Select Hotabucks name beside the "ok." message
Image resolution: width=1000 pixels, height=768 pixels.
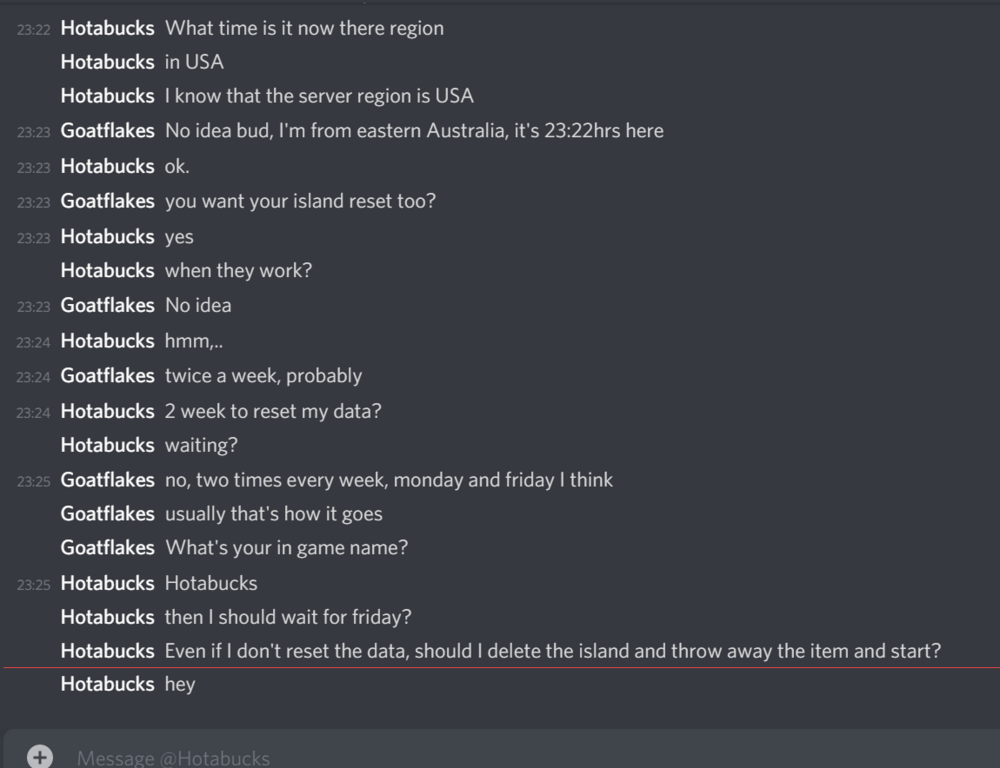click(x=107, y=166)
